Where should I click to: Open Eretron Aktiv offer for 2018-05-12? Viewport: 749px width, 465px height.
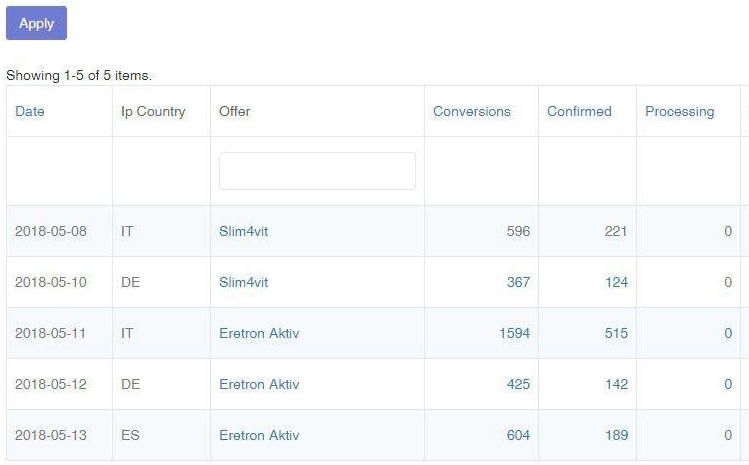[259, 384]
